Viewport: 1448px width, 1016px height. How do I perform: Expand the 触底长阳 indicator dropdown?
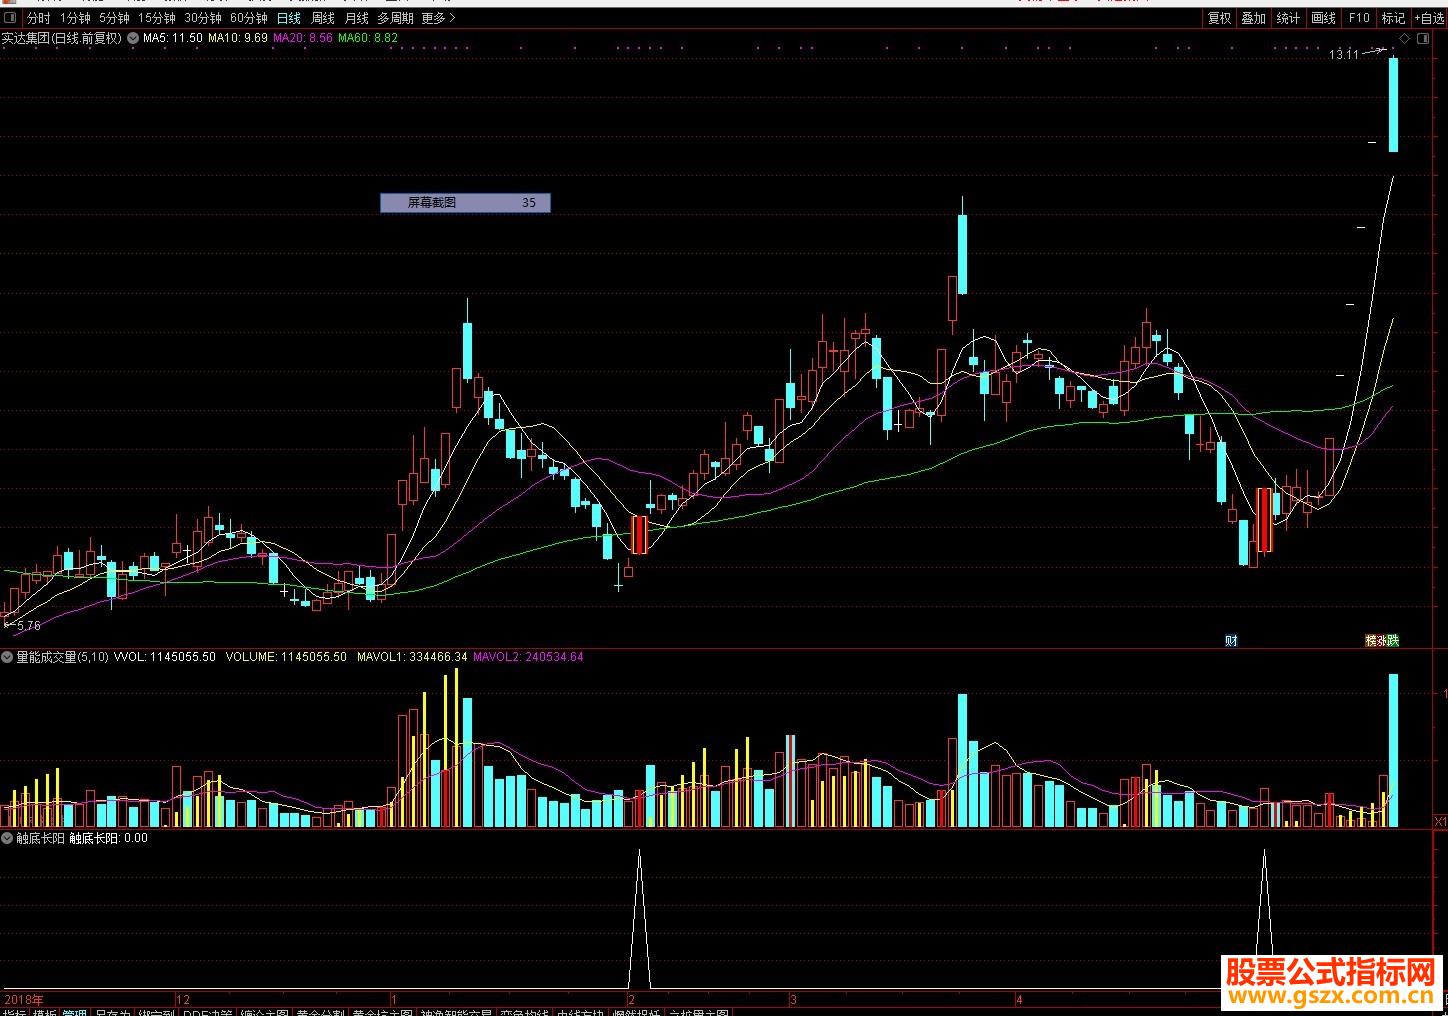8,838
